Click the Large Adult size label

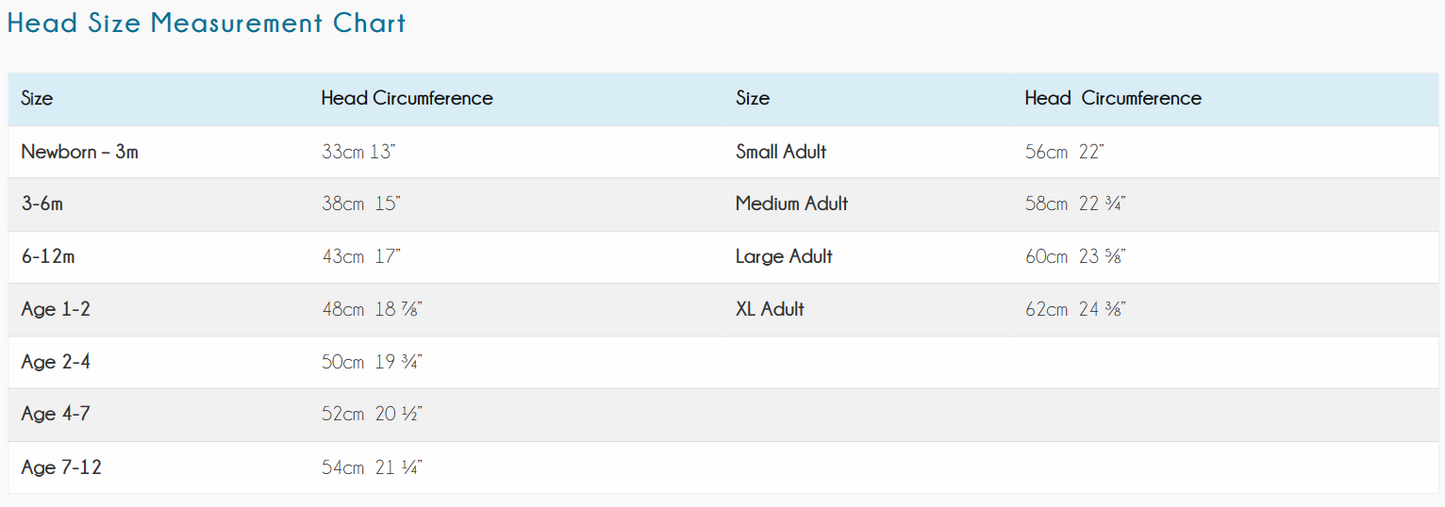[784, 257]
